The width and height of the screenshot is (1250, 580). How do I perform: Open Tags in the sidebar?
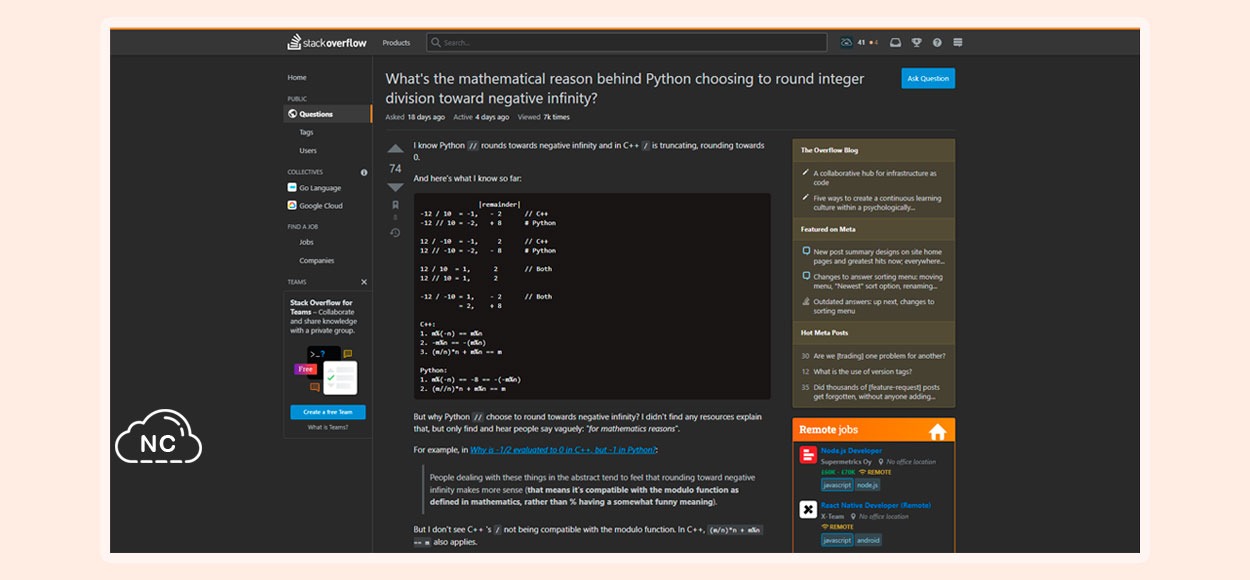point(306,132)
